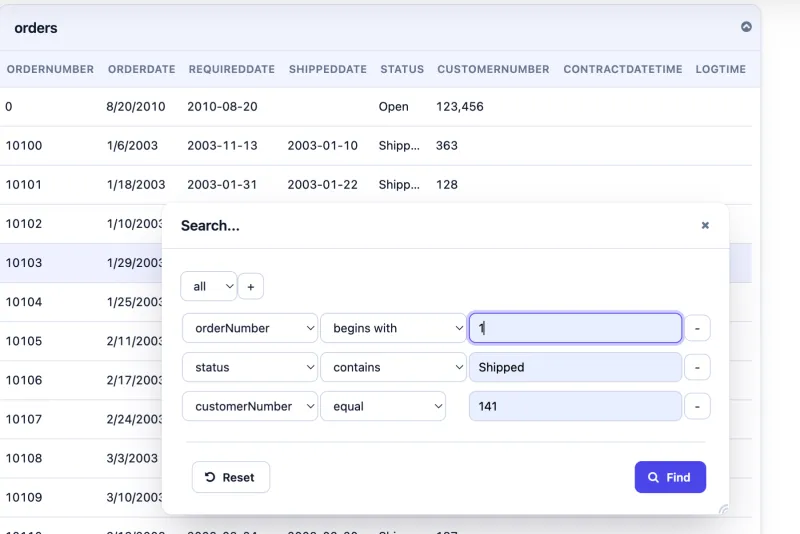Click the 1/18/2003 order date
The image size is (800, 534).
pyautogui.click(x=136, y=185)
